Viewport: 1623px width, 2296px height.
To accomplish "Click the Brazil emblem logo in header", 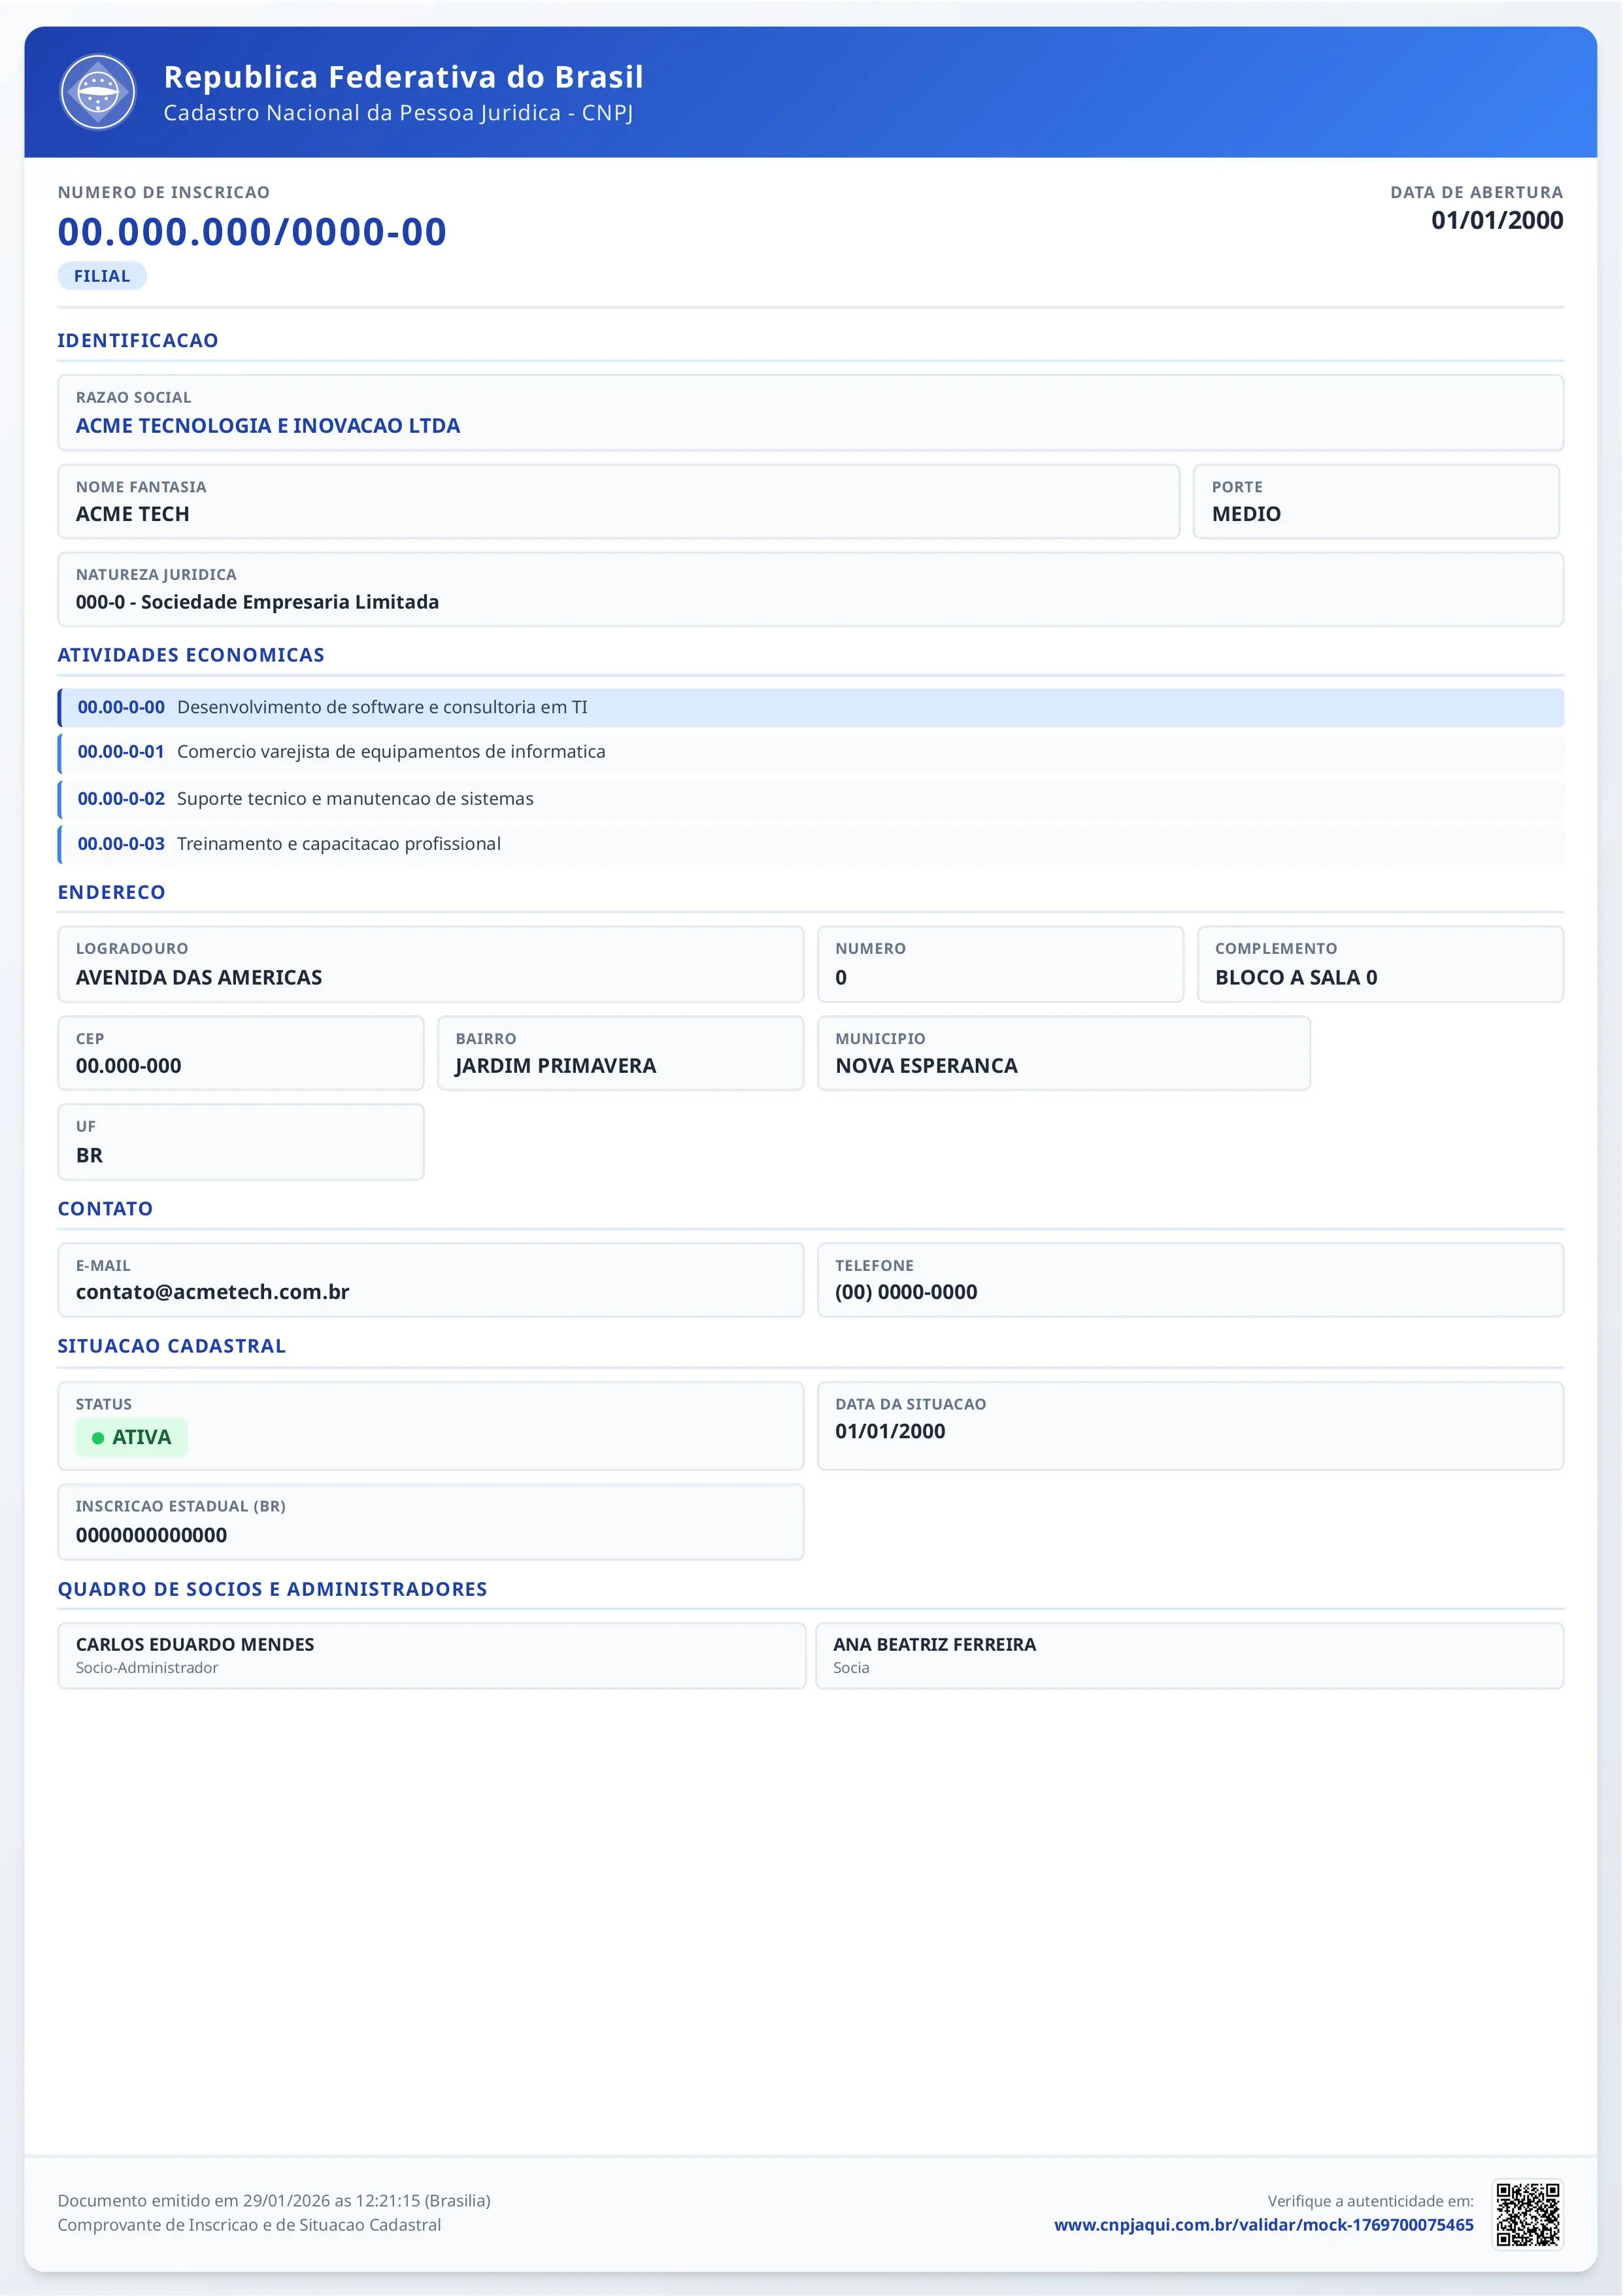I will click(97, 92).
